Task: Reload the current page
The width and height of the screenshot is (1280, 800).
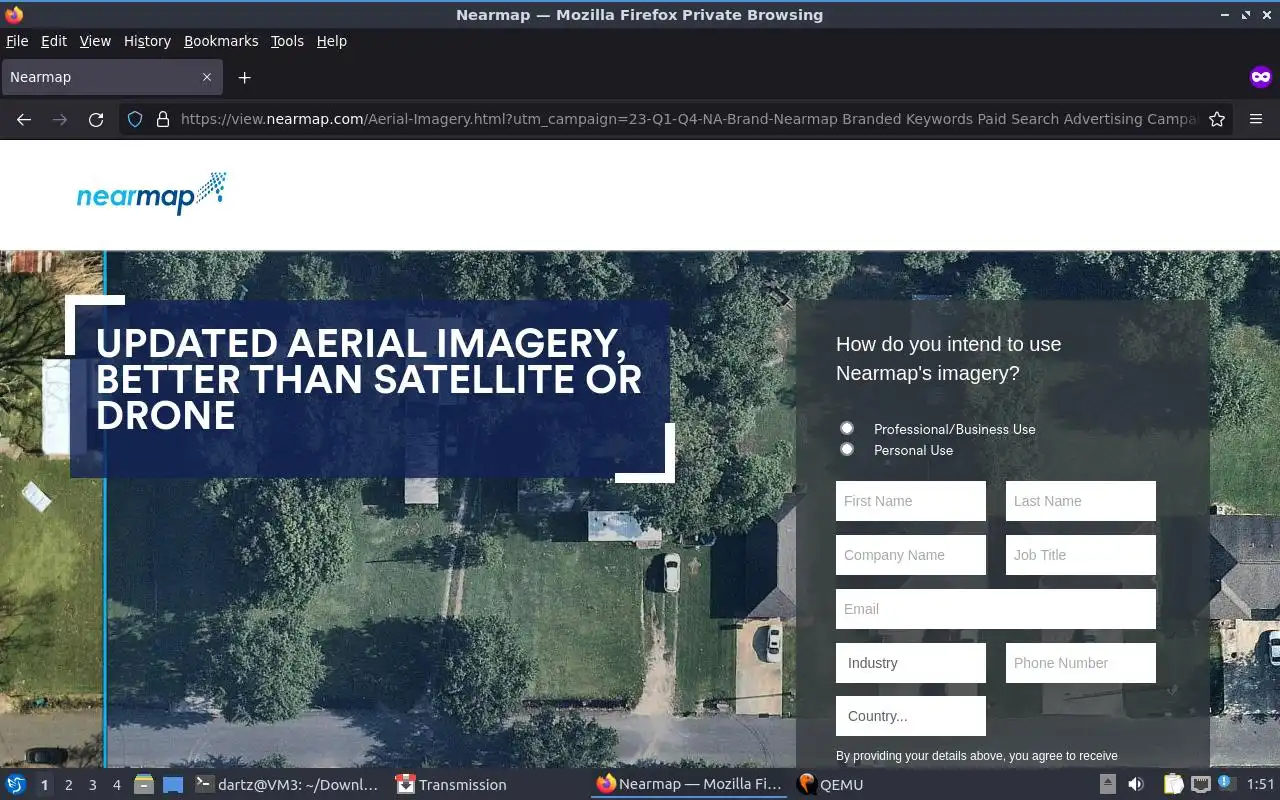Action: pyautogui.click(x=96, y=119)
